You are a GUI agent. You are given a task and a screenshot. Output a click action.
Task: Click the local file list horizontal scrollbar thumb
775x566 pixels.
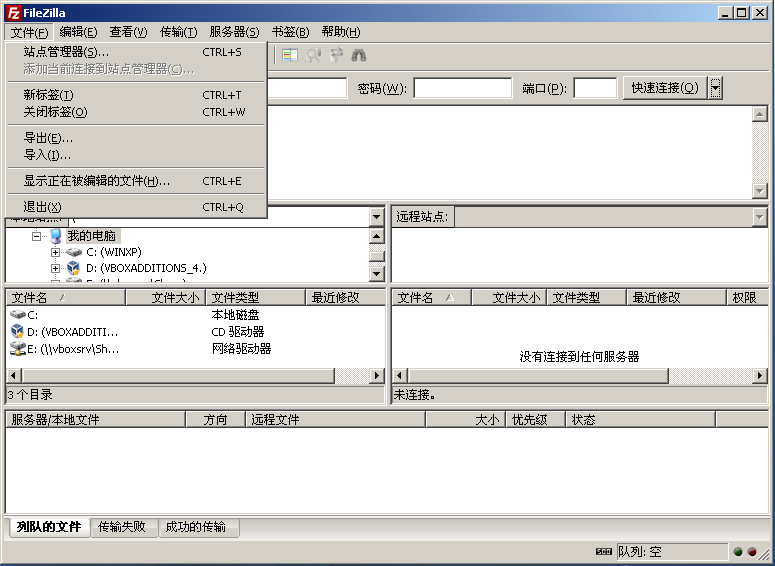click(x=178, y=376)
